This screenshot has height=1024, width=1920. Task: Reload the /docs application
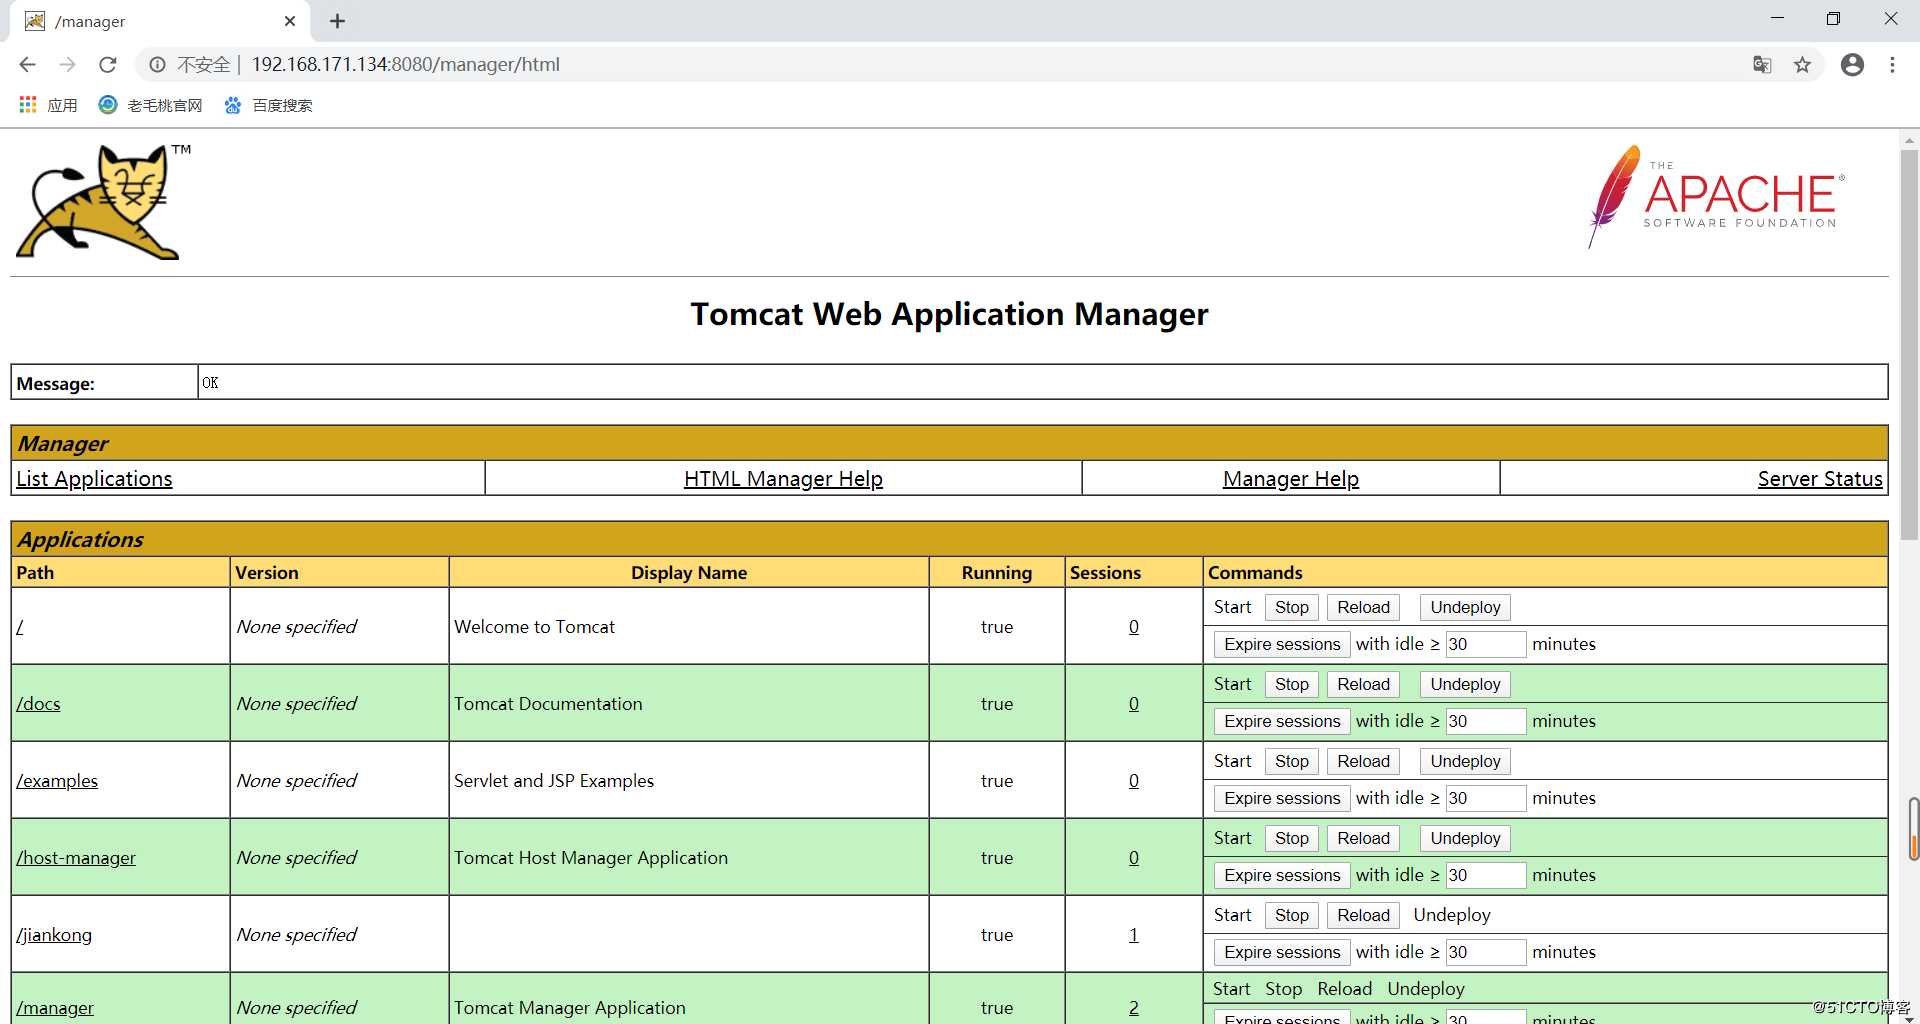[x=1363, y=684]
